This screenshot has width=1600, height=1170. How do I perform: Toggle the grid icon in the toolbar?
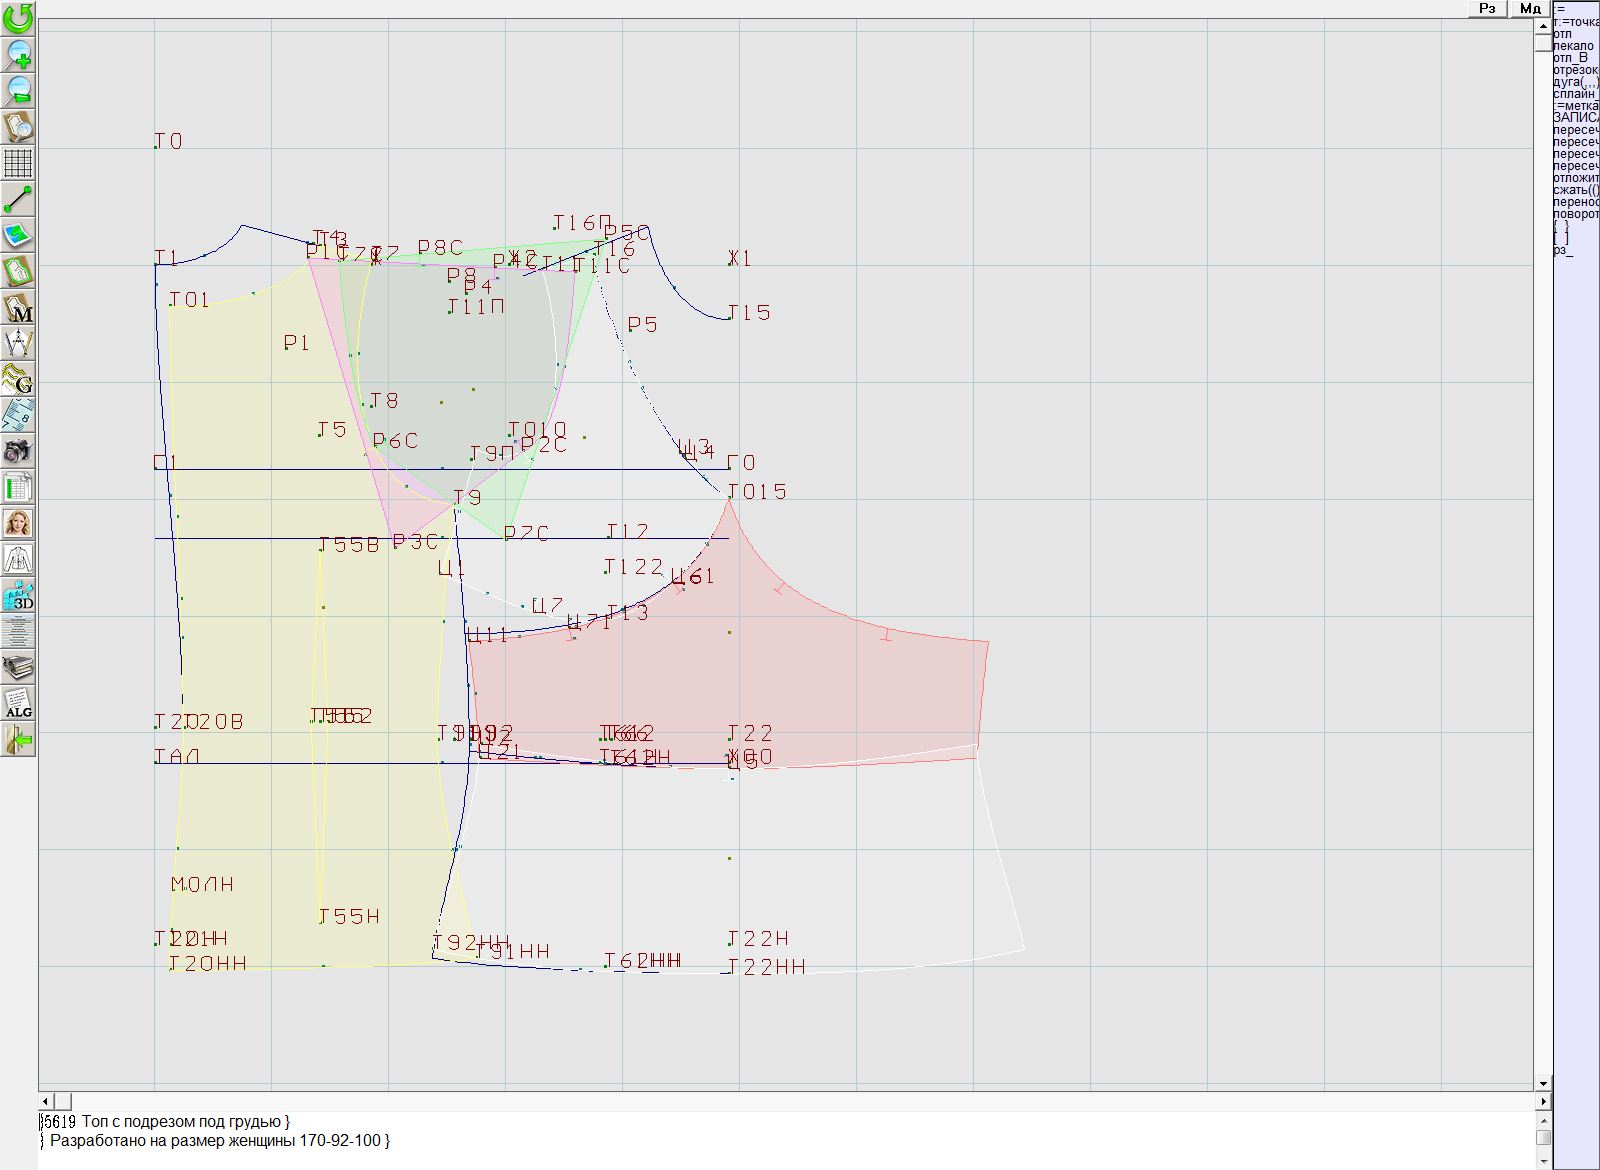pyautogui.click(x=18, y=163)
